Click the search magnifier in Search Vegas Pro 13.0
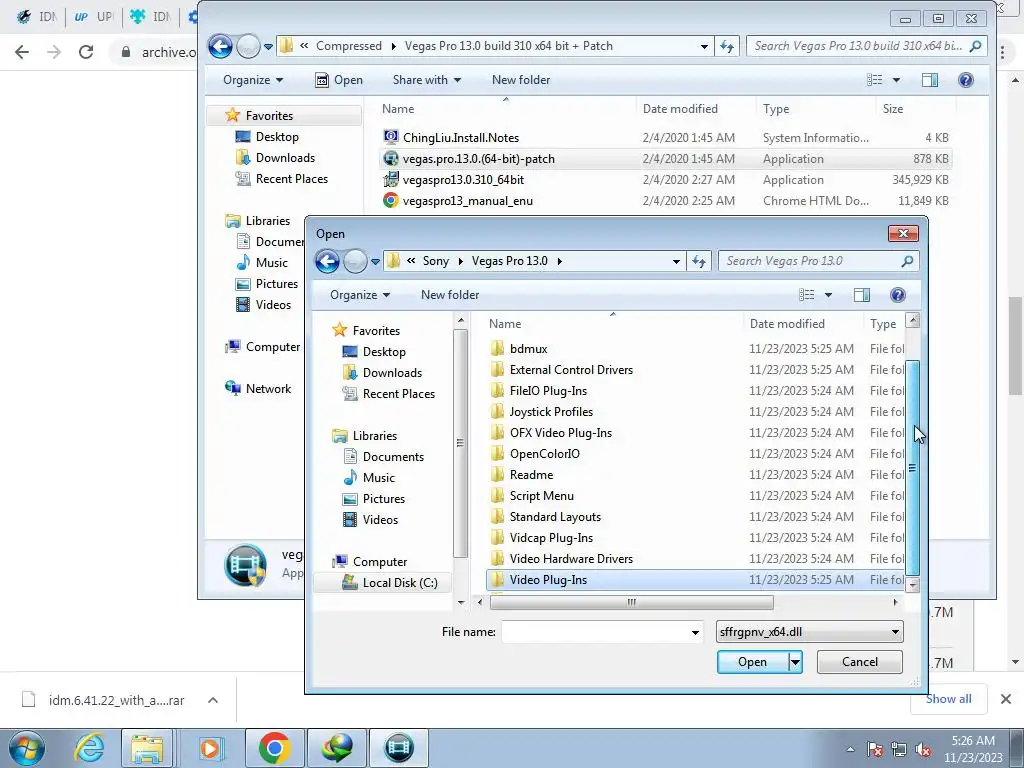 (x=907, y=261)
